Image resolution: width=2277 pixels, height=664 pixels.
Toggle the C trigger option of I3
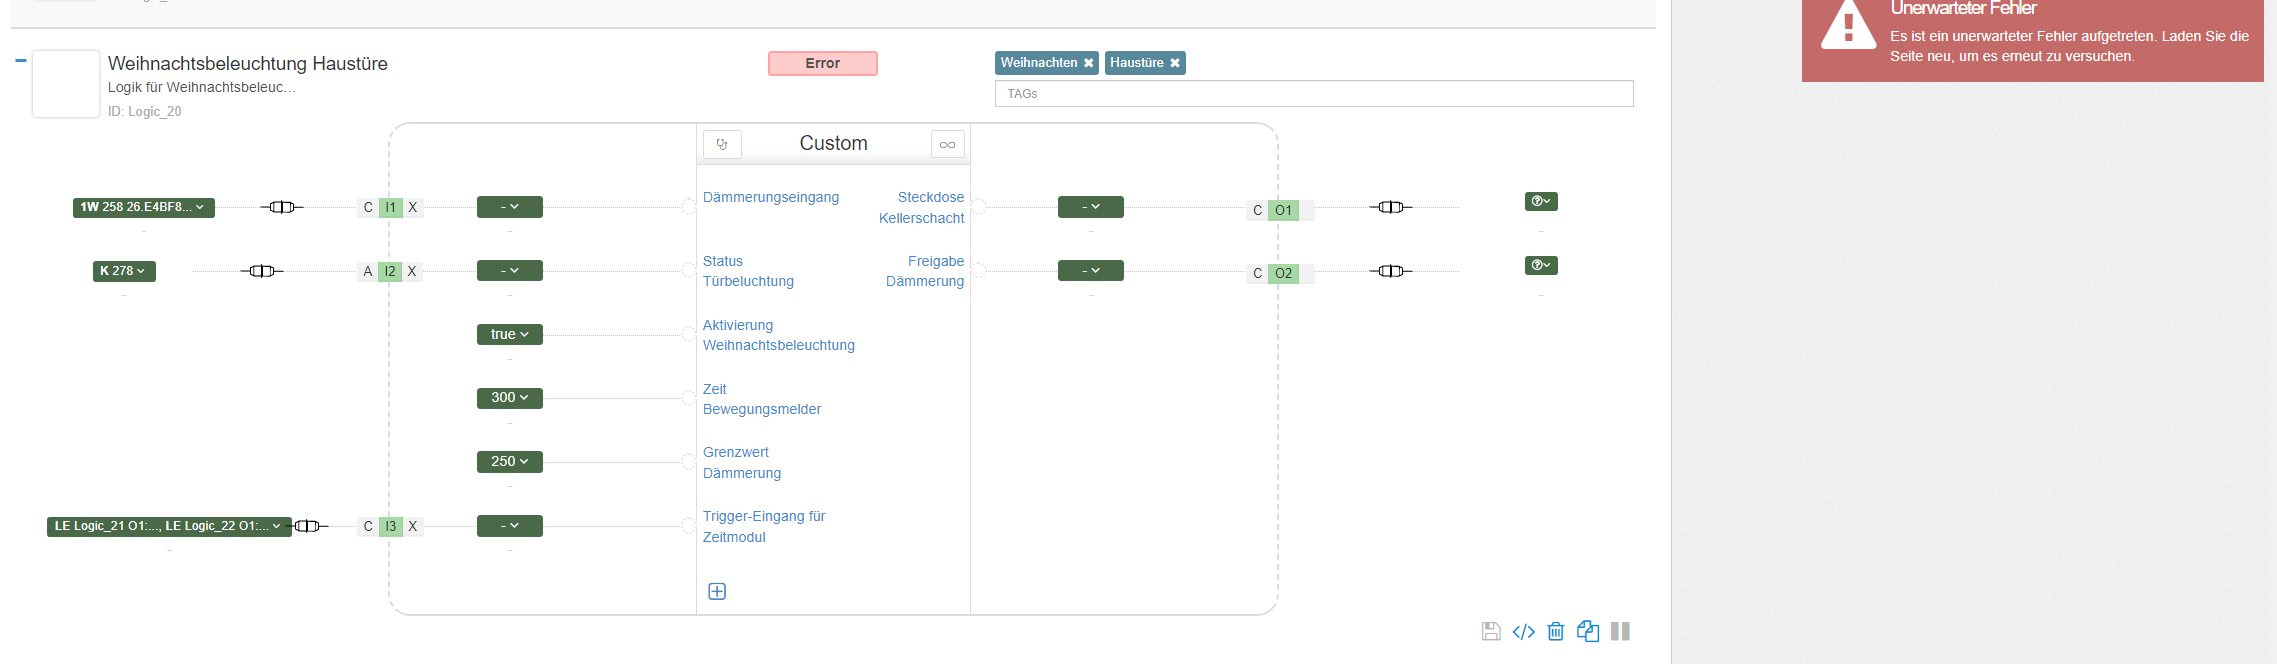click(368, 526)
